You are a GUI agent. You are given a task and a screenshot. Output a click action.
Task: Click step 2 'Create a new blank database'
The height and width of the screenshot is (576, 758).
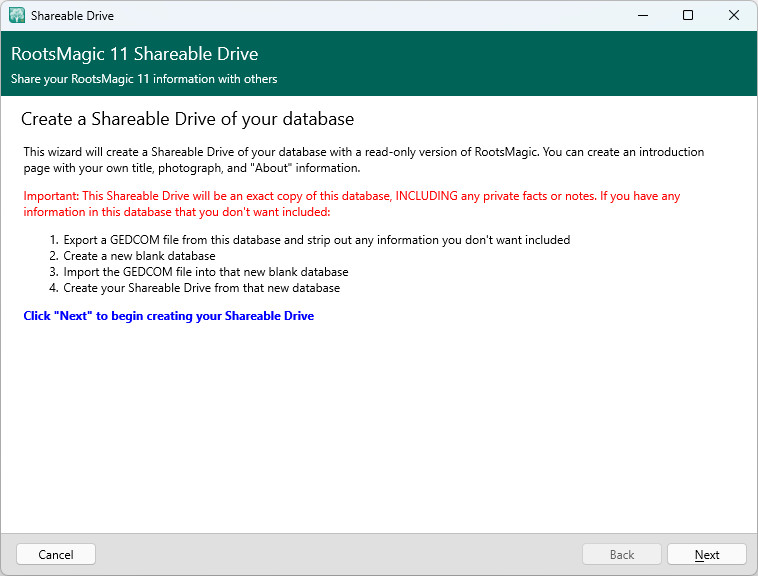132,256
